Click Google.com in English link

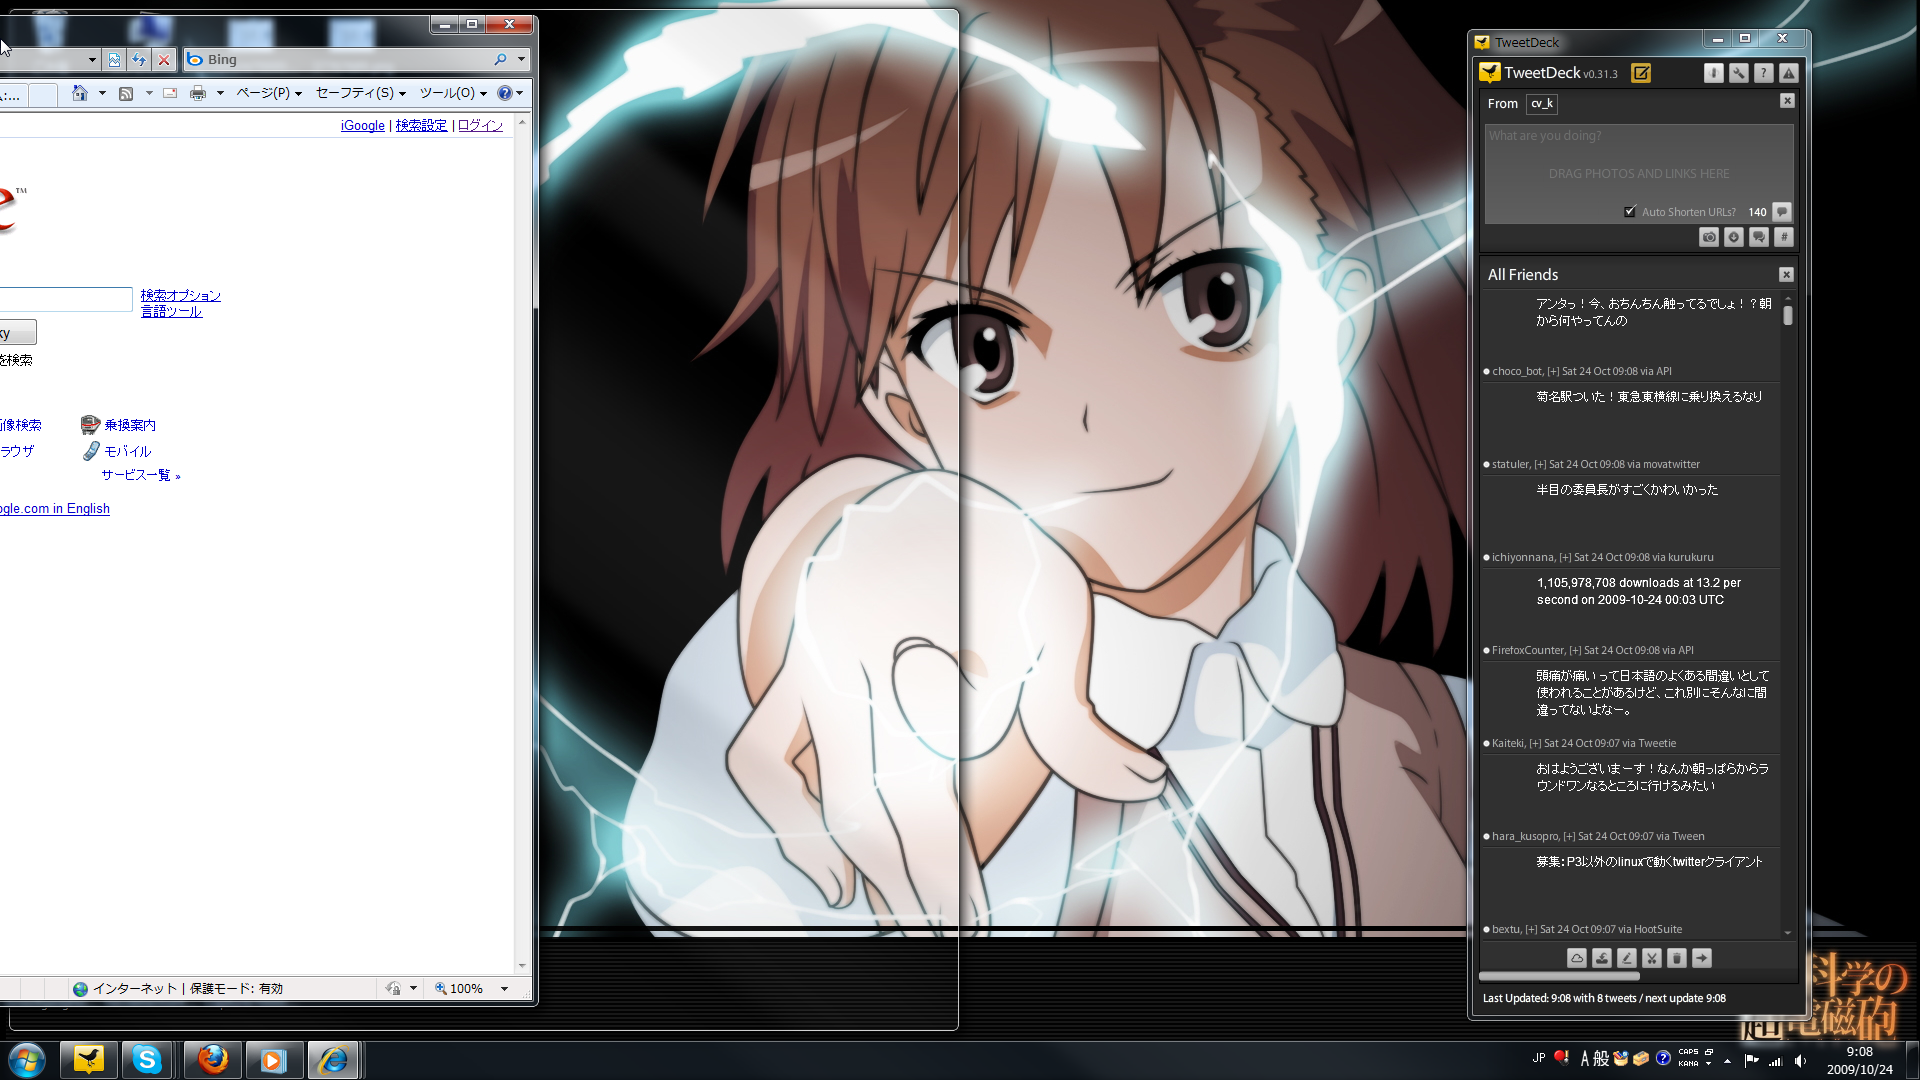[55, 508]
